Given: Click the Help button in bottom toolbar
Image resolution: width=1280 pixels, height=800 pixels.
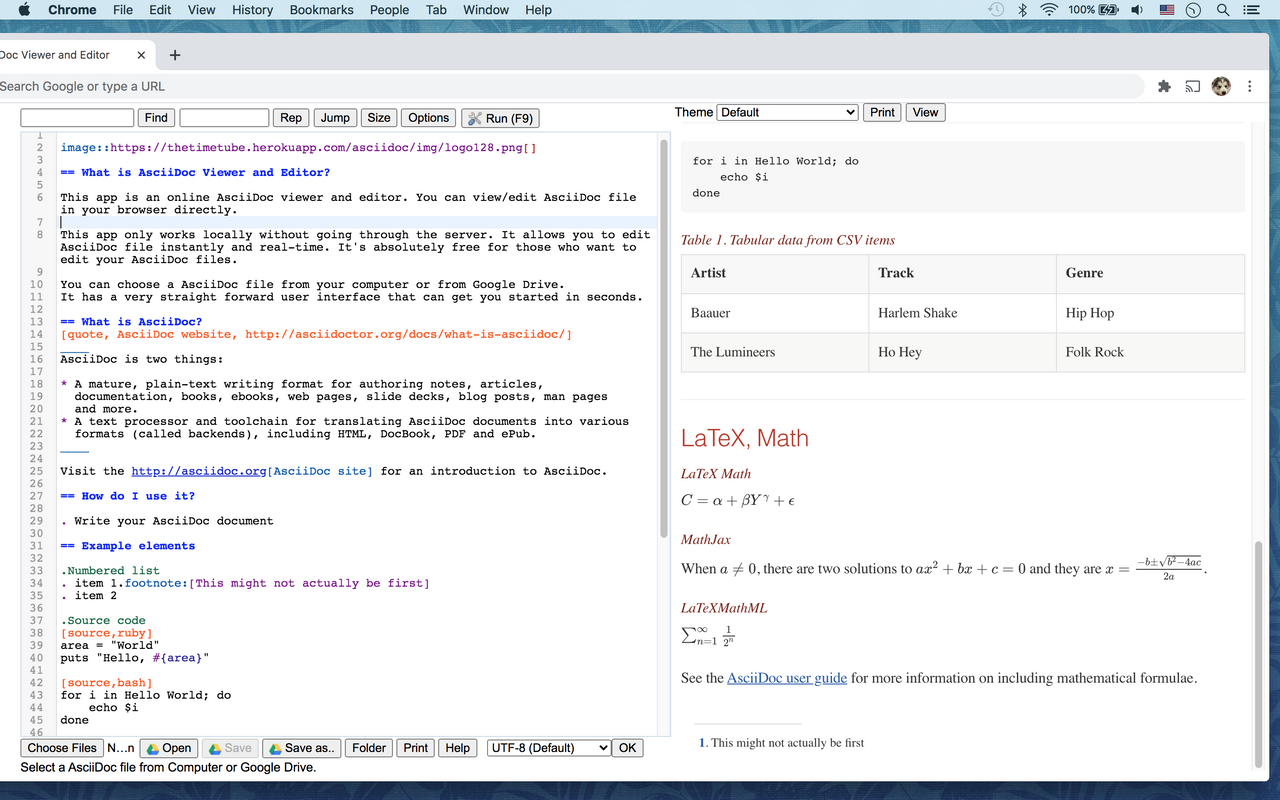Looking at the screenshot, I should tap(458, 748).
